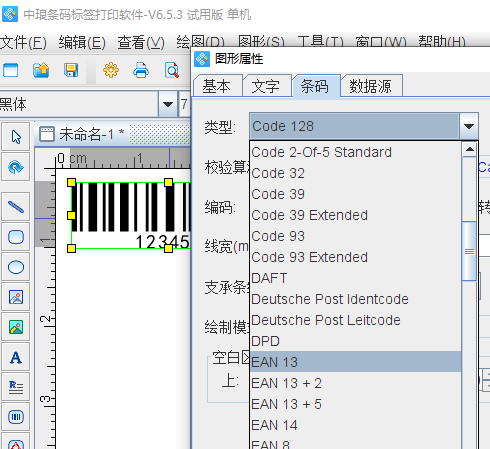The height and width of the screenshot is (449, 490).
Task: Click the top-left yellow resize handle
Action: pyautogui.click(x=71, y=182)
